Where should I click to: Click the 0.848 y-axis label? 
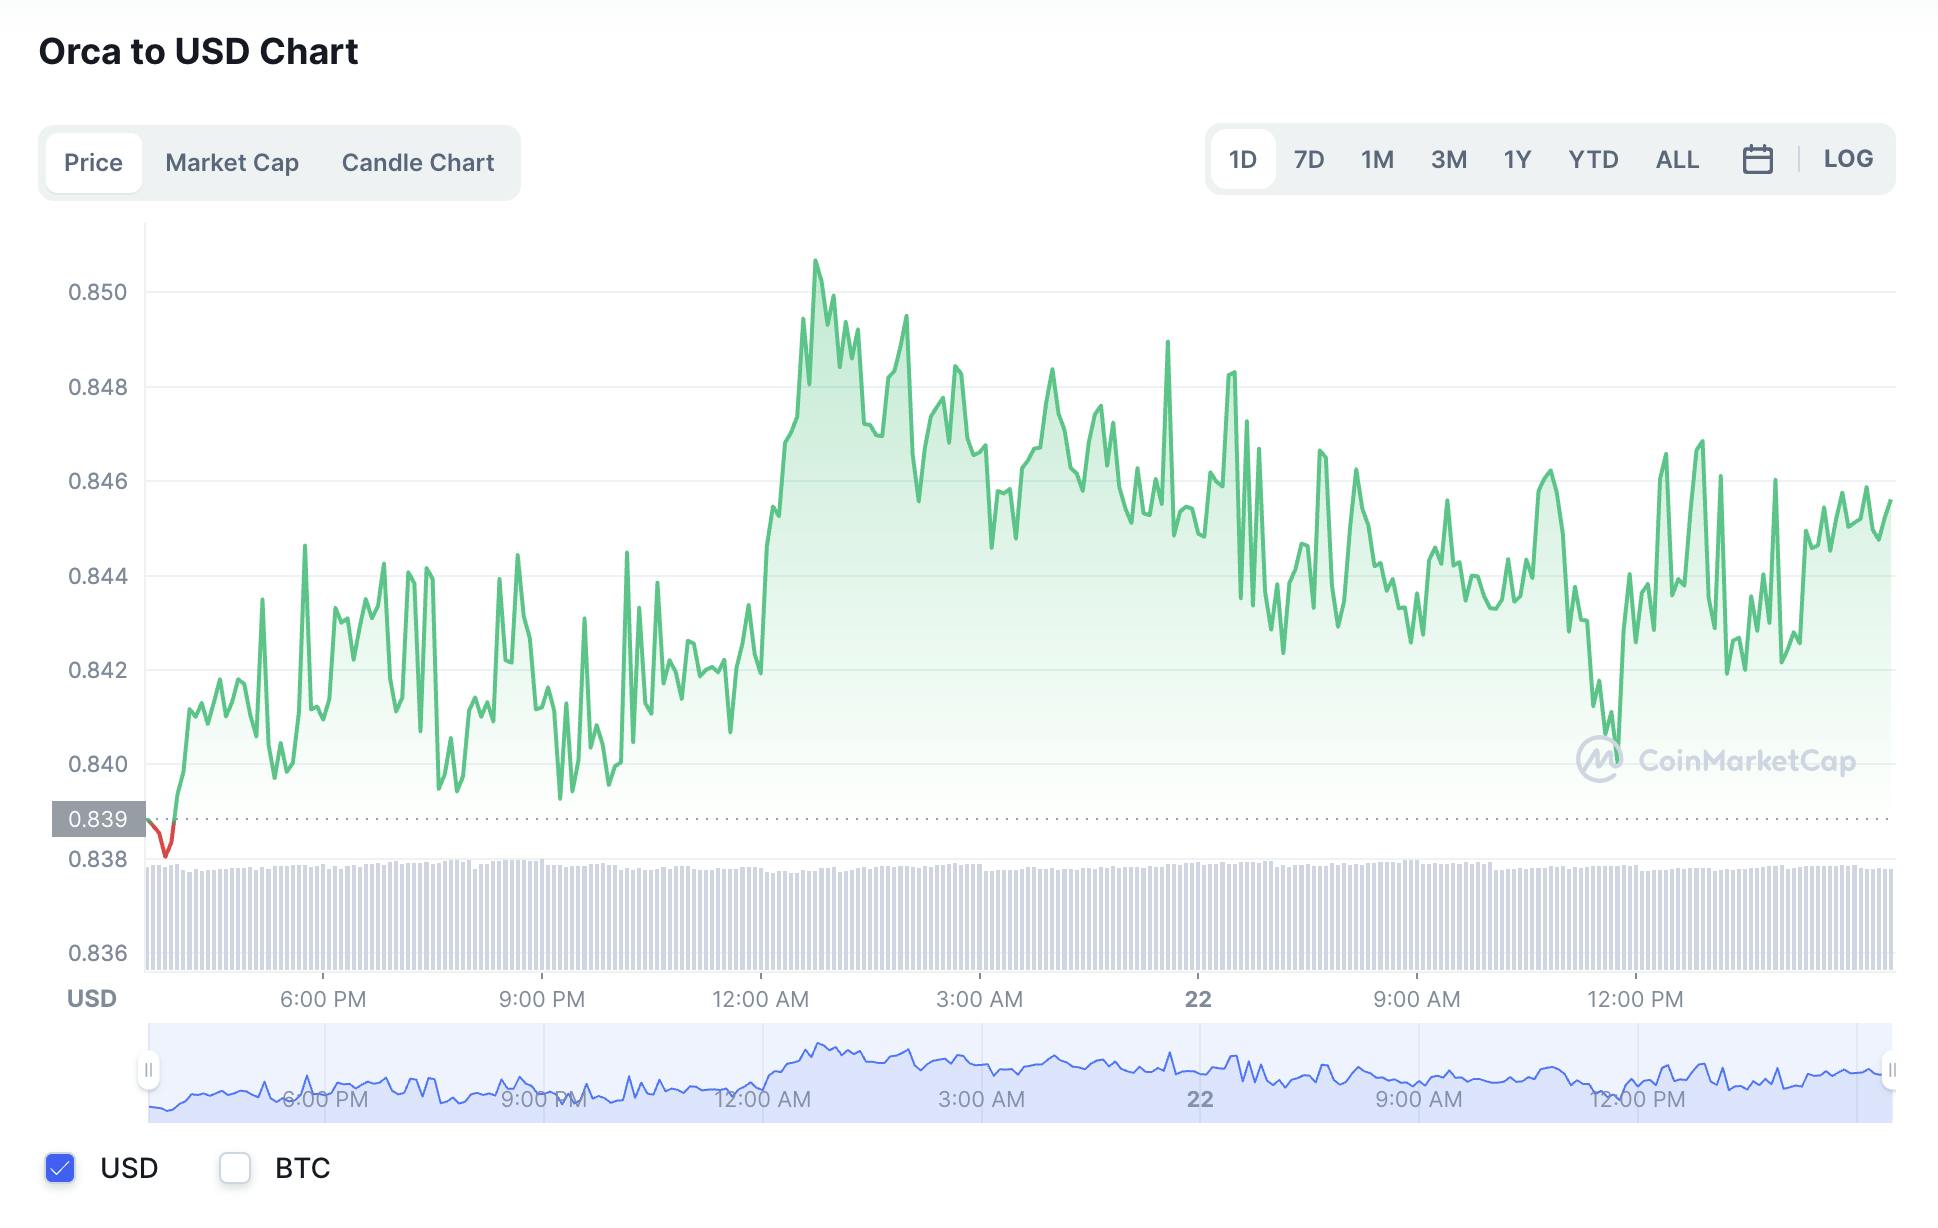click(x=98, y=387)
